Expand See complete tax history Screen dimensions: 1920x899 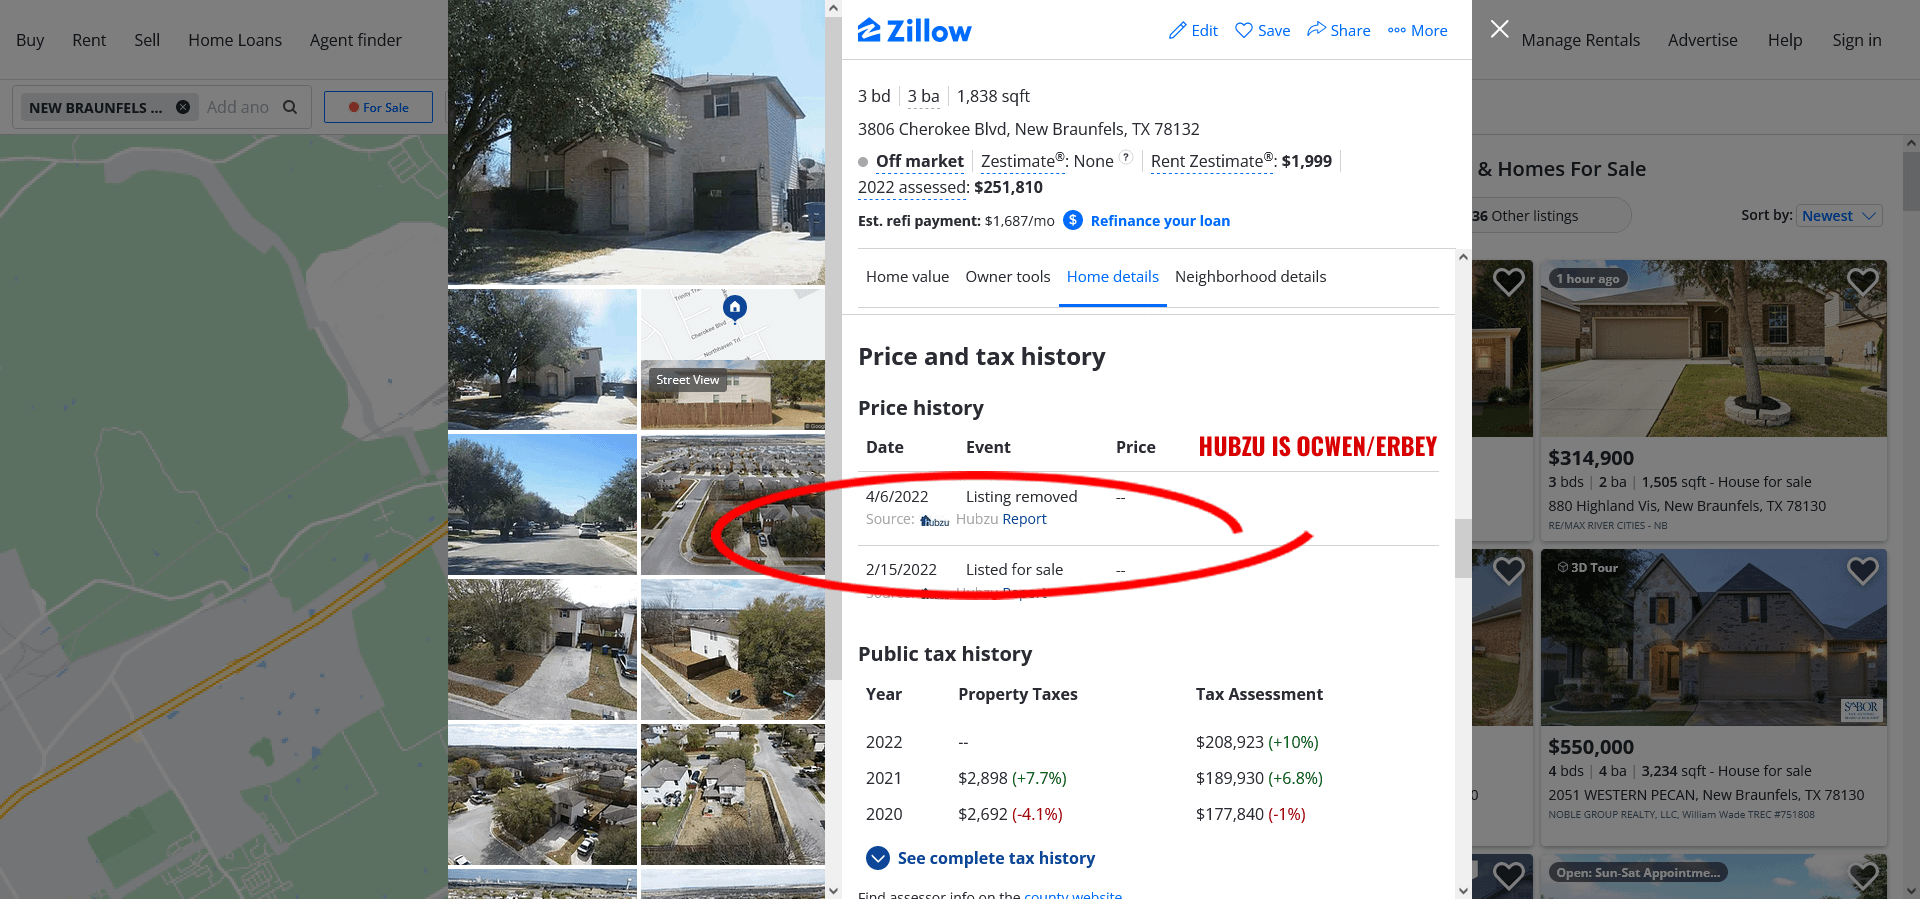(x=980, y=858)
